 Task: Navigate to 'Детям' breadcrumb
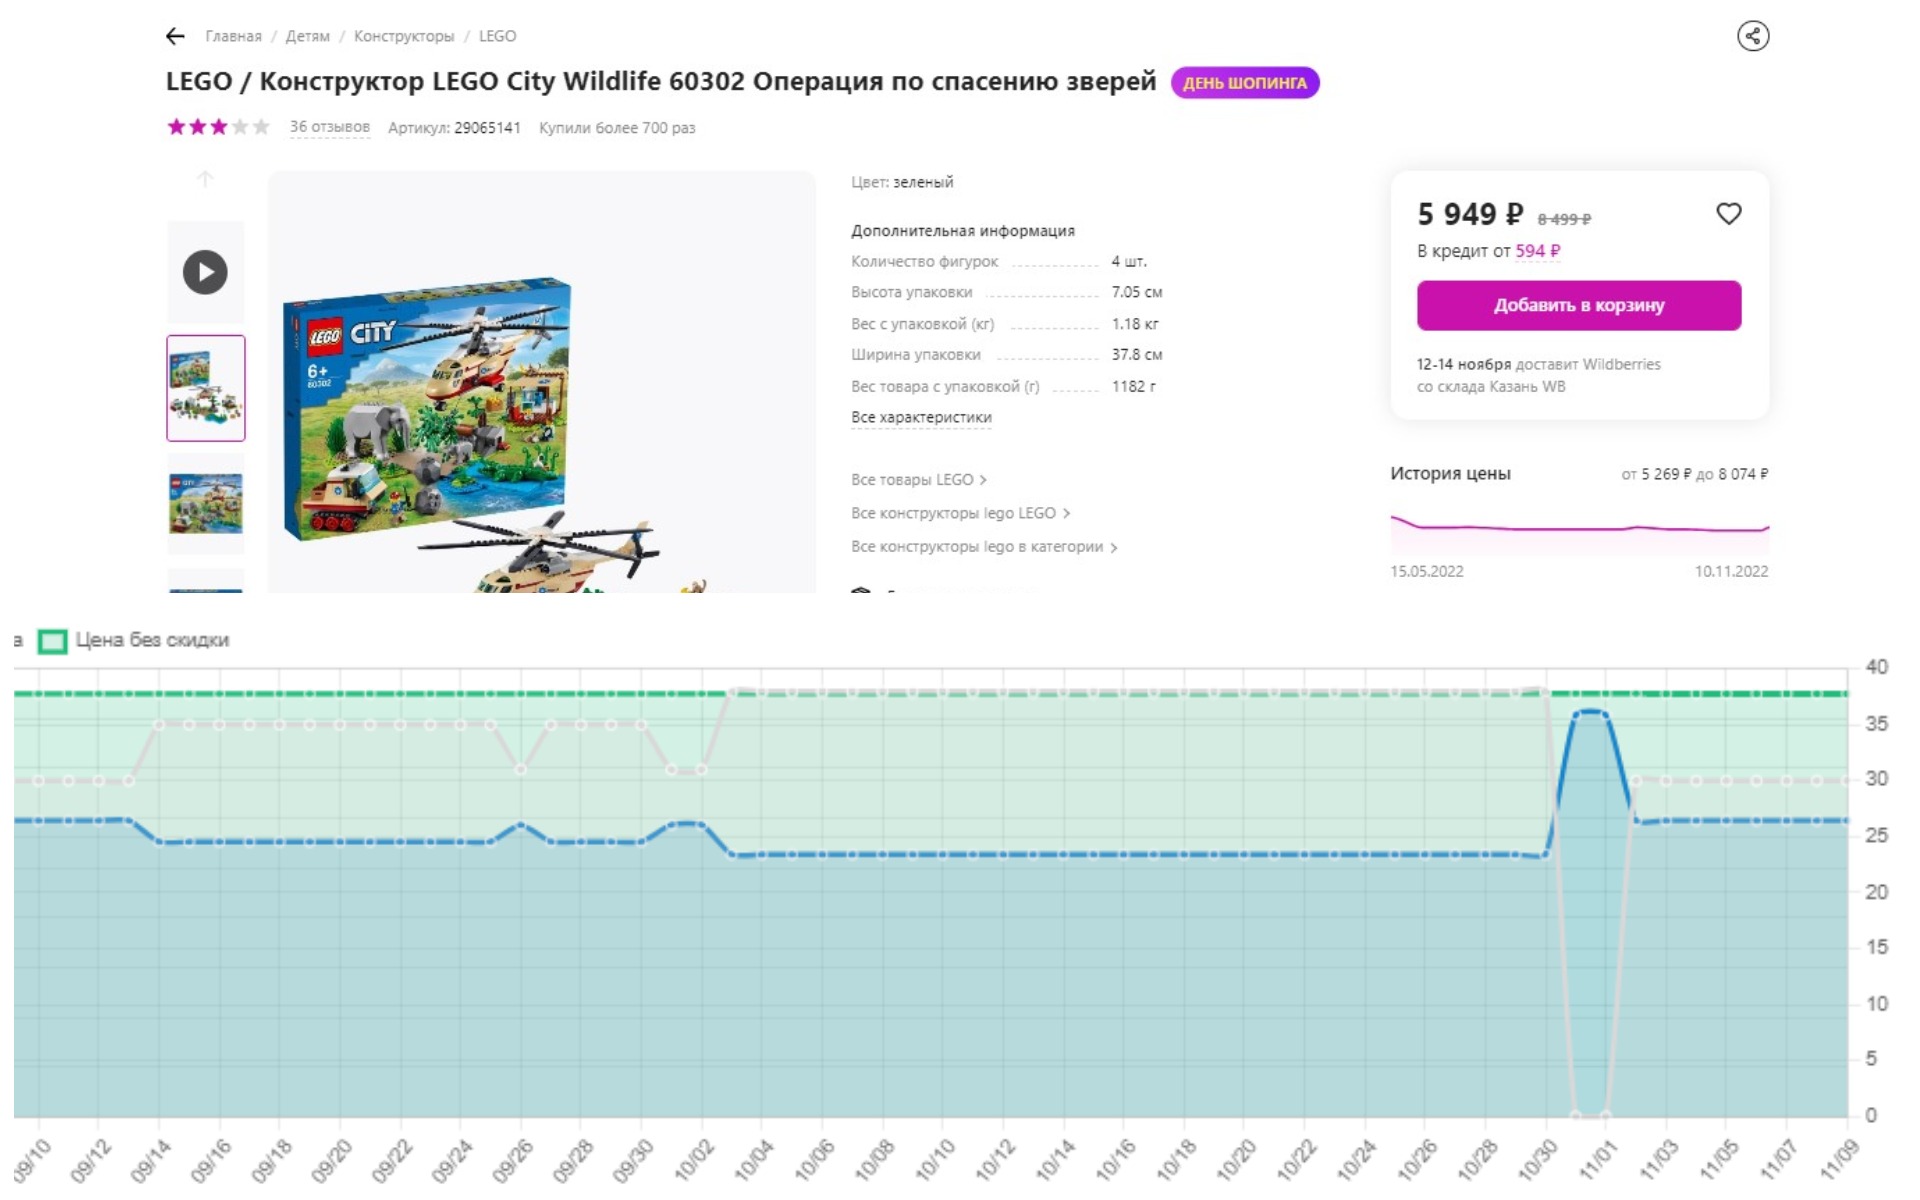(307, 37)
